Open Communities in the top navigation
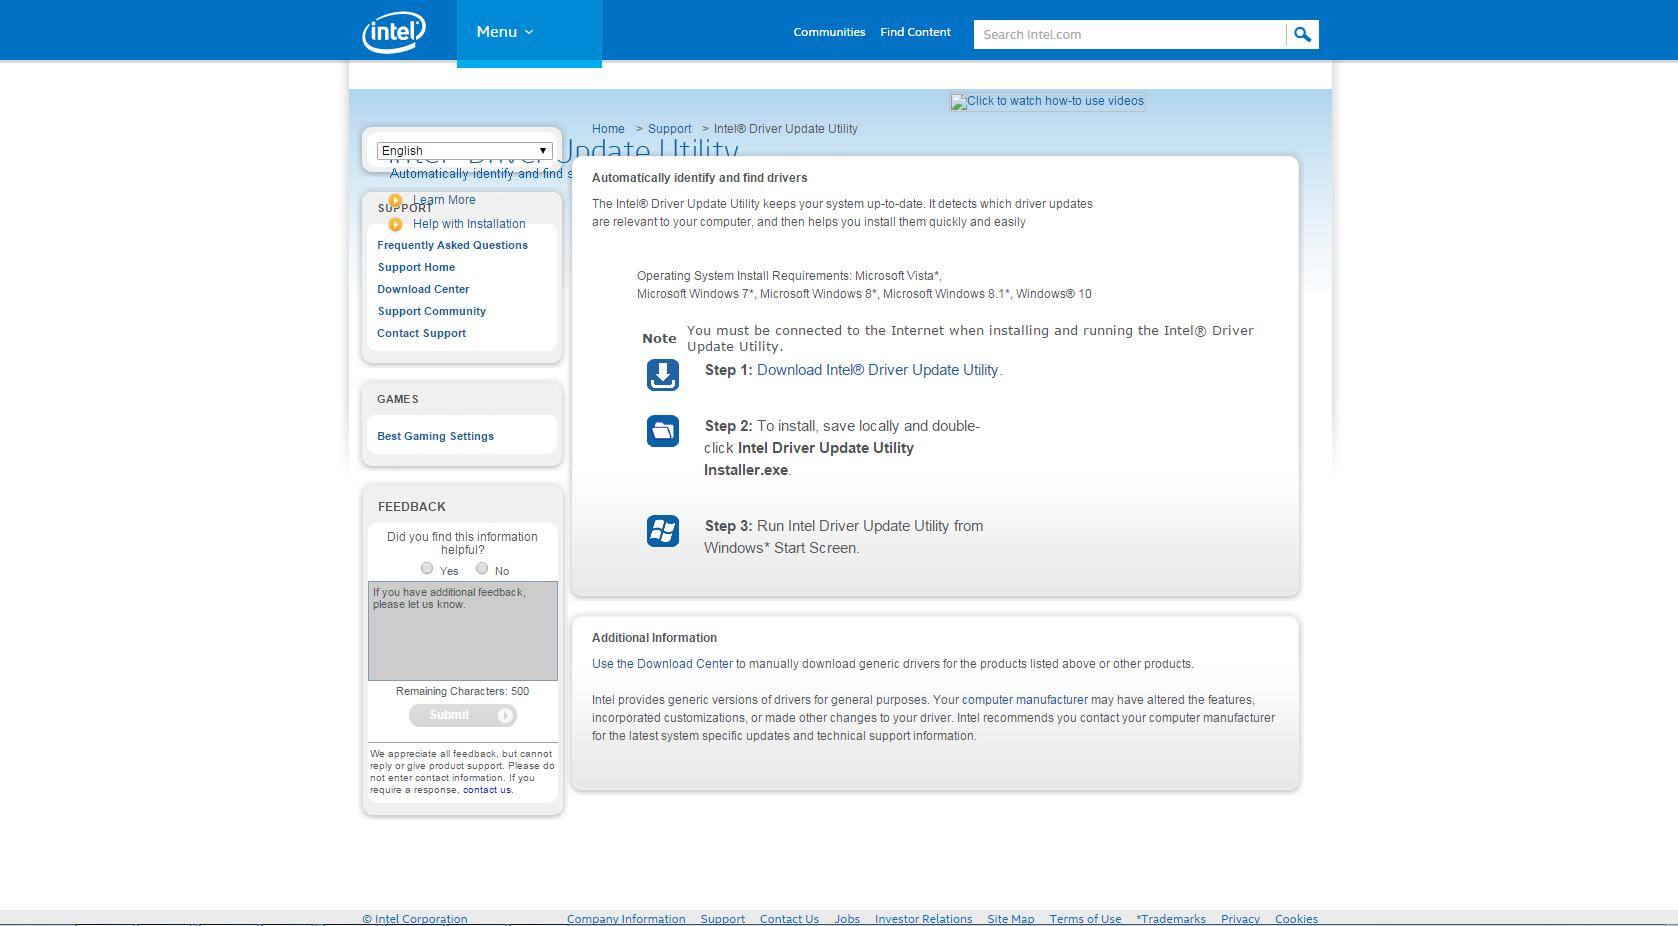This screenshot has width=1678, height=926. pos(829,32)
